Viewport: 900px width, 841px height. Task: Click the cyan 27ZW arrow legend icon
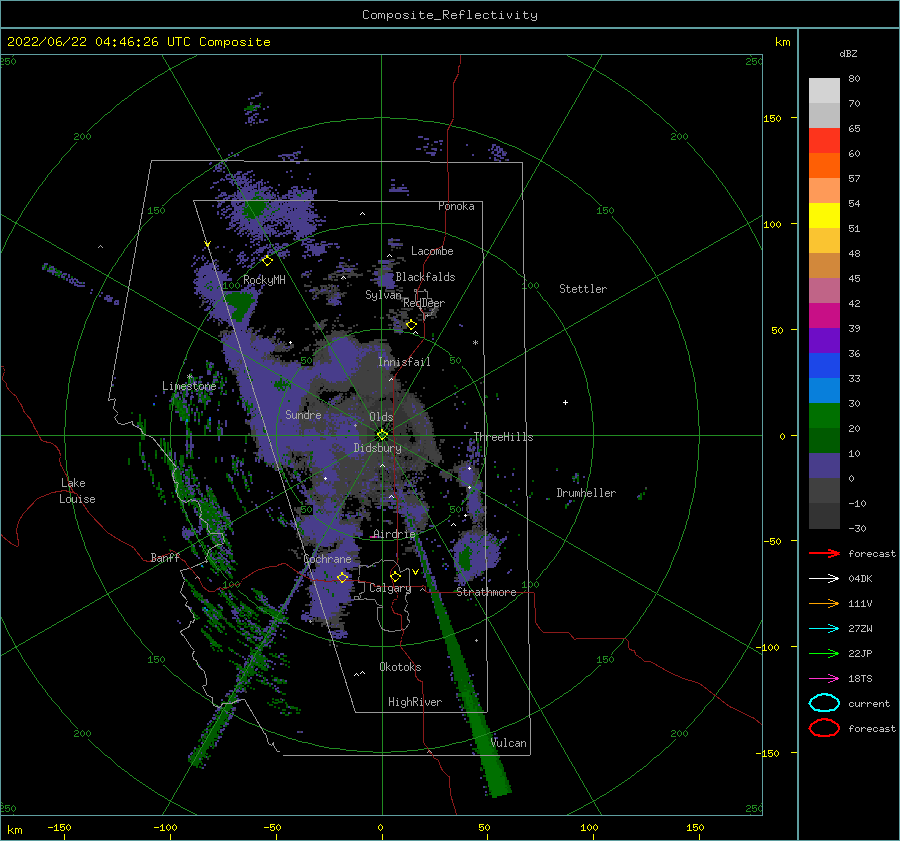pyautogui.click(x=824, y=629)
